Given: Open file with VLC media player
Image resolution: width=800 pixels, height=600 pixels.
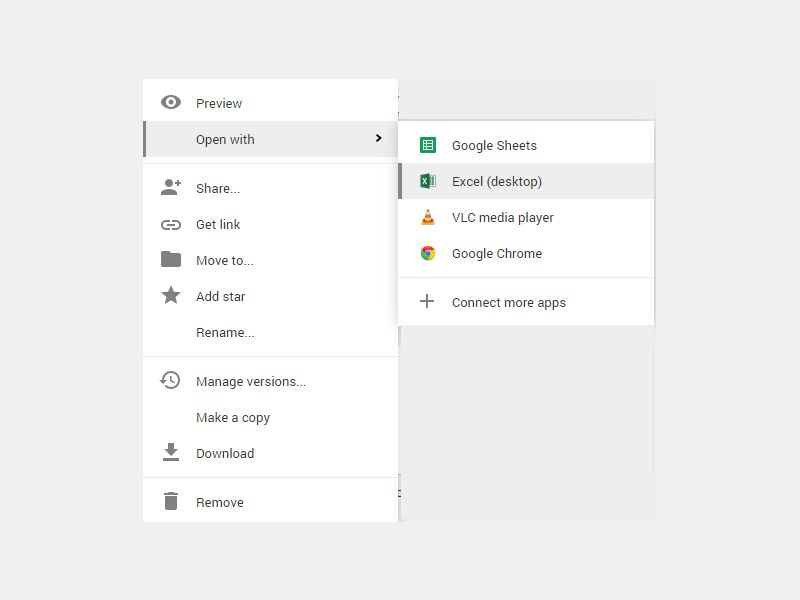Looking at the screenshot, I should pos(526,217).
